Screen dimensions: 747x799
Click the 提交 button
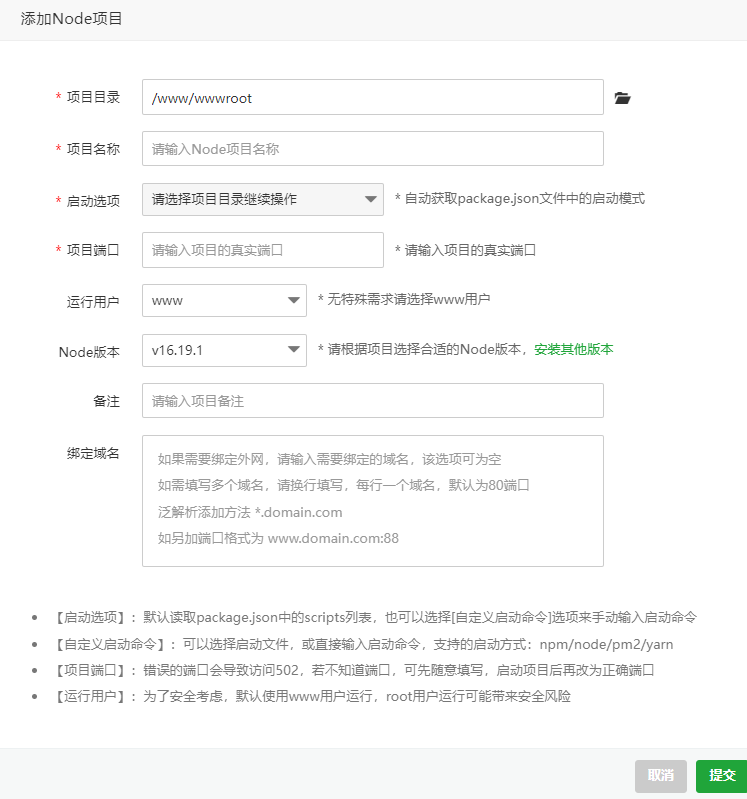722,776
